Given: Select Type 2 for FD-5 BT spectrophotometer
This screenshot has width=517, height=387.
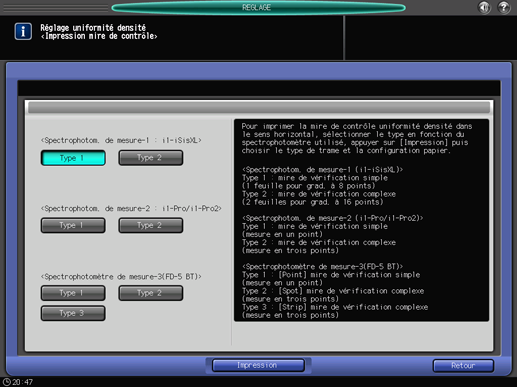Looking at the screenshot, I should click(x=150, y=293).
